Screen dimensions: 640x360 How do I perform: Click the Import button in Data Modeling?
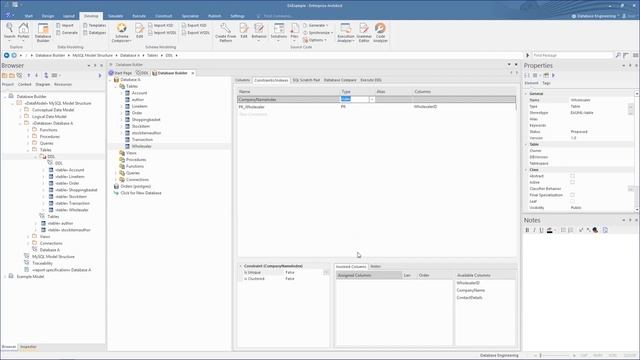click(65, 25)
